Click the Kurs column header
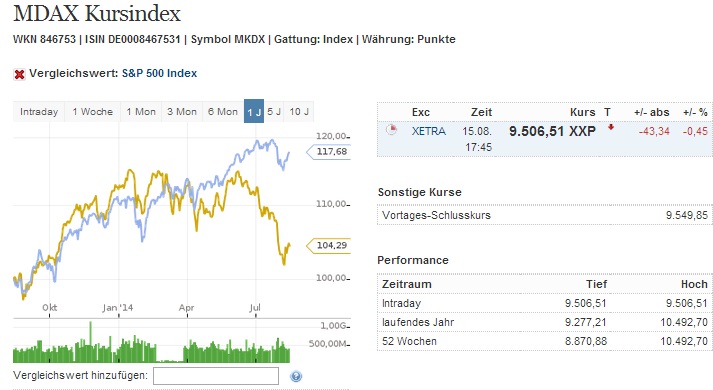 click(582, 112)
